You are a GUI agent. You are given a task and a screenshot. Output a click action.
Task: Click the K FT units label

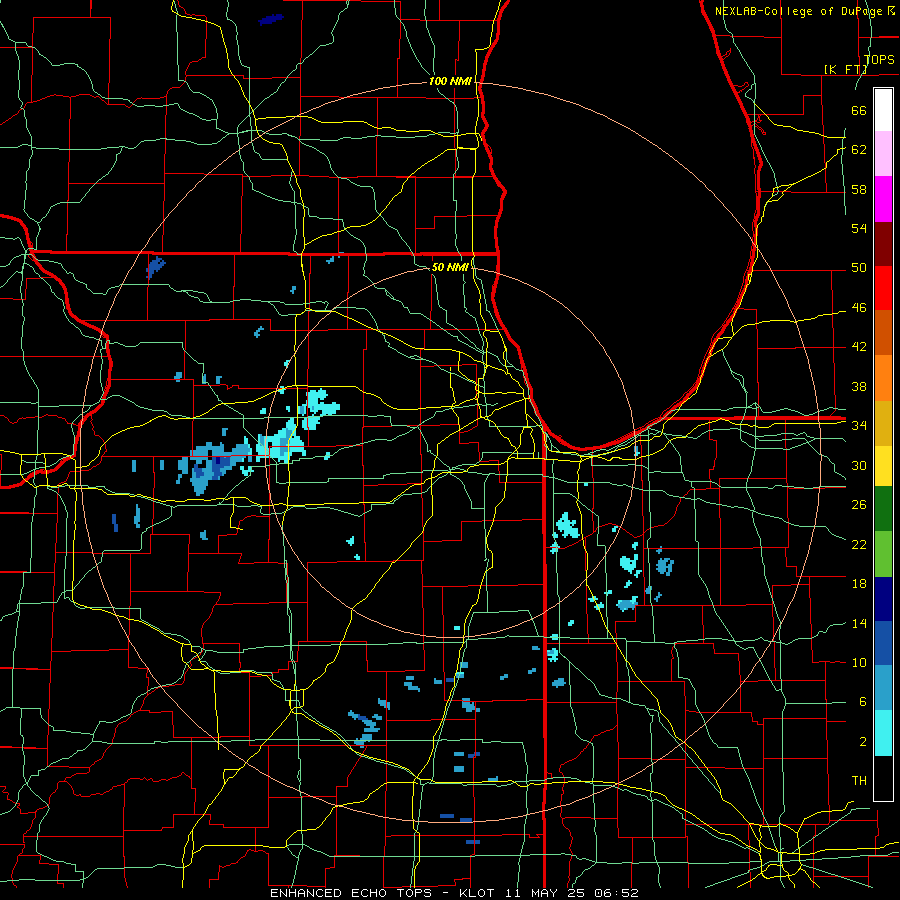click(845, 69)
